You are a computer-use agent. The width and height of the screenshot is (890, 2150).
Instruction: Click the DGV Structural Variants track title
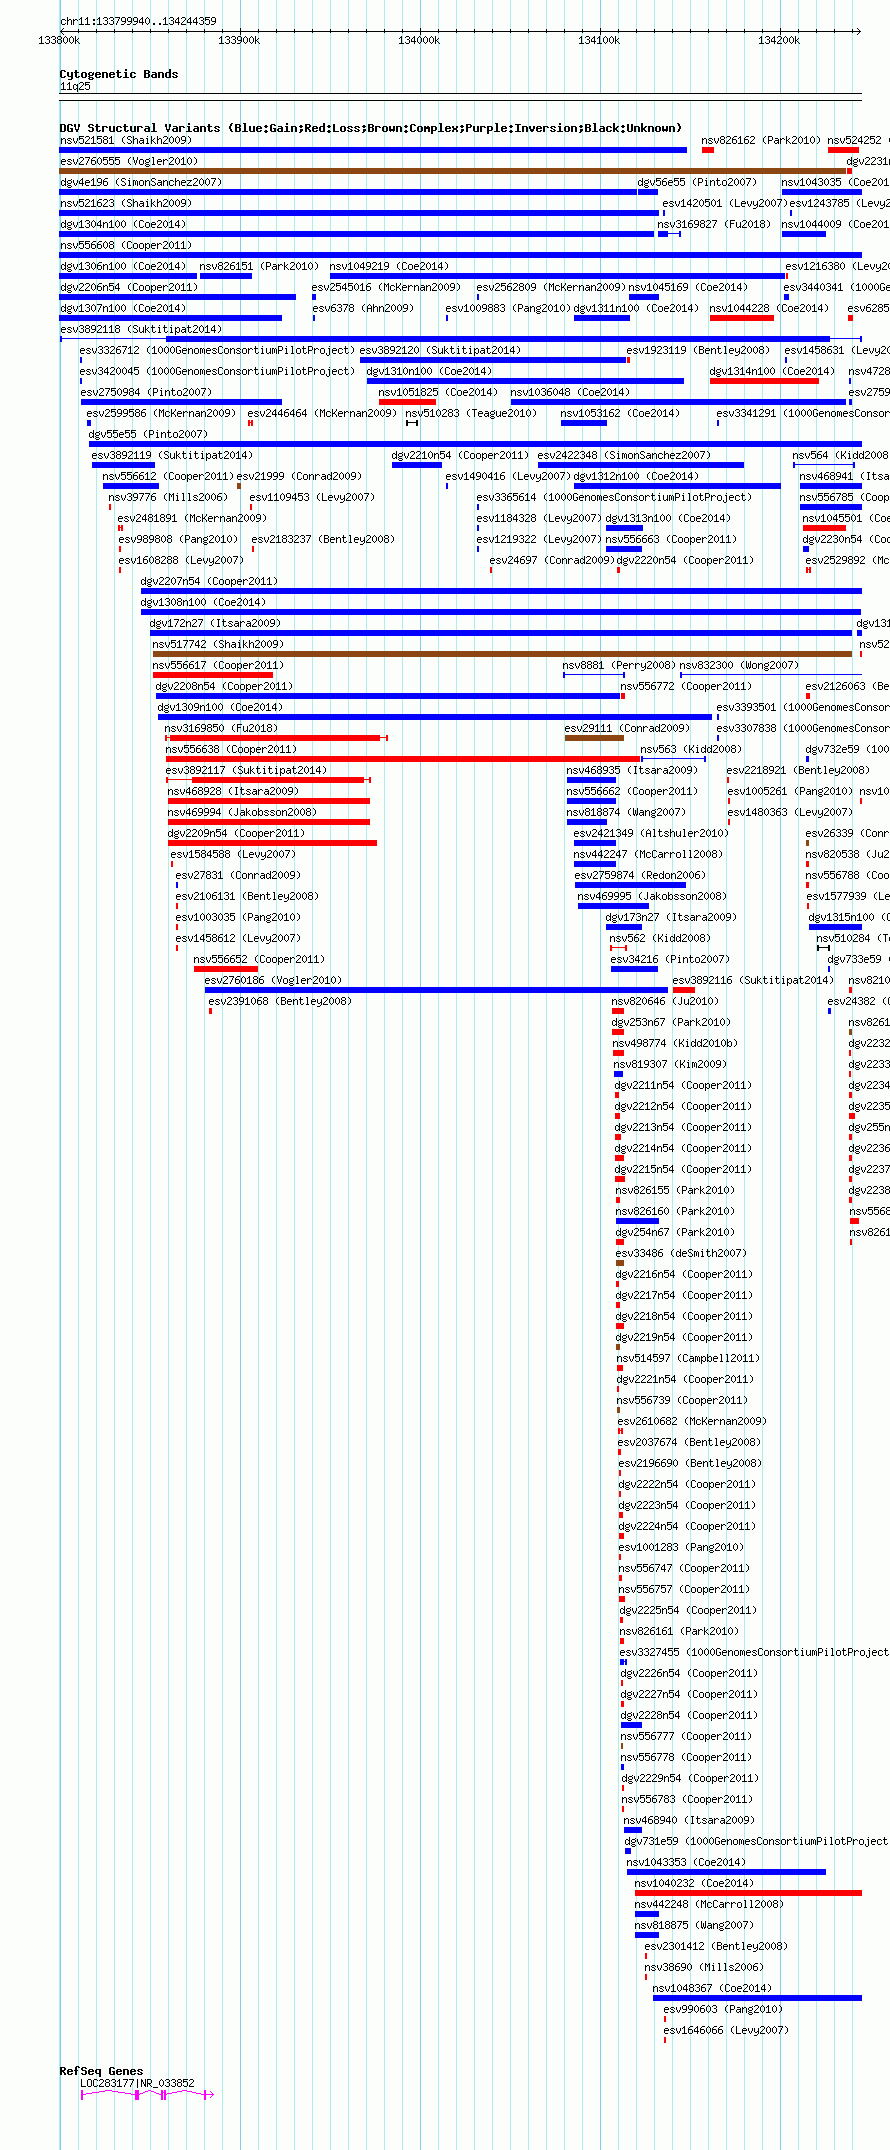click(370, 128)
